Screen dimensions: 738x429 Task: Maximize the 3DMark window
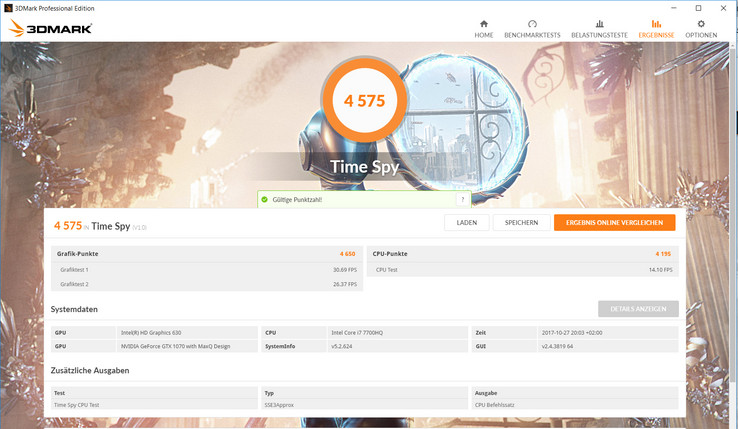point(698,8)
